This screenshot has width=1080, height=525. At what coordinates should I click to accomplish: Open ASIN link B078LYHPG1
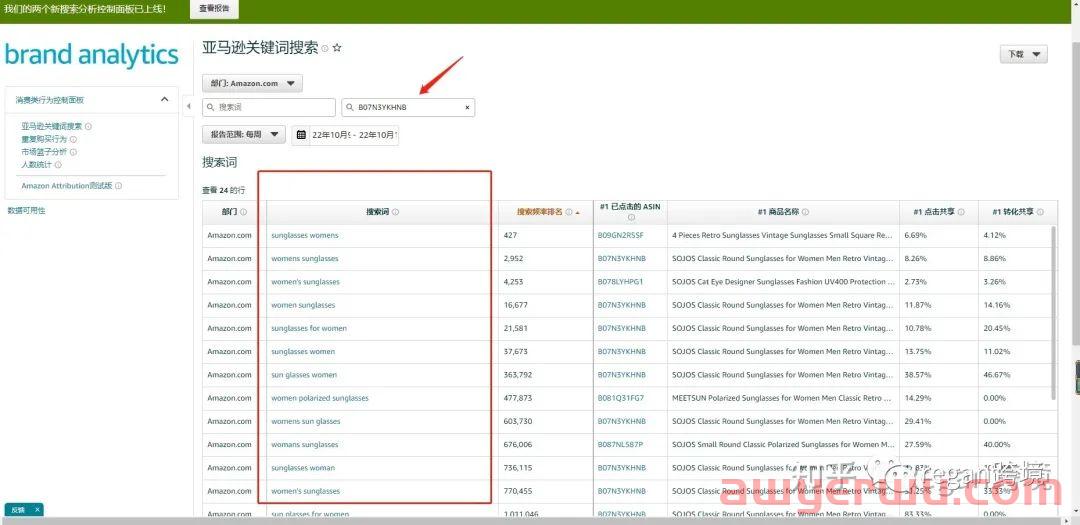point(621,282)
